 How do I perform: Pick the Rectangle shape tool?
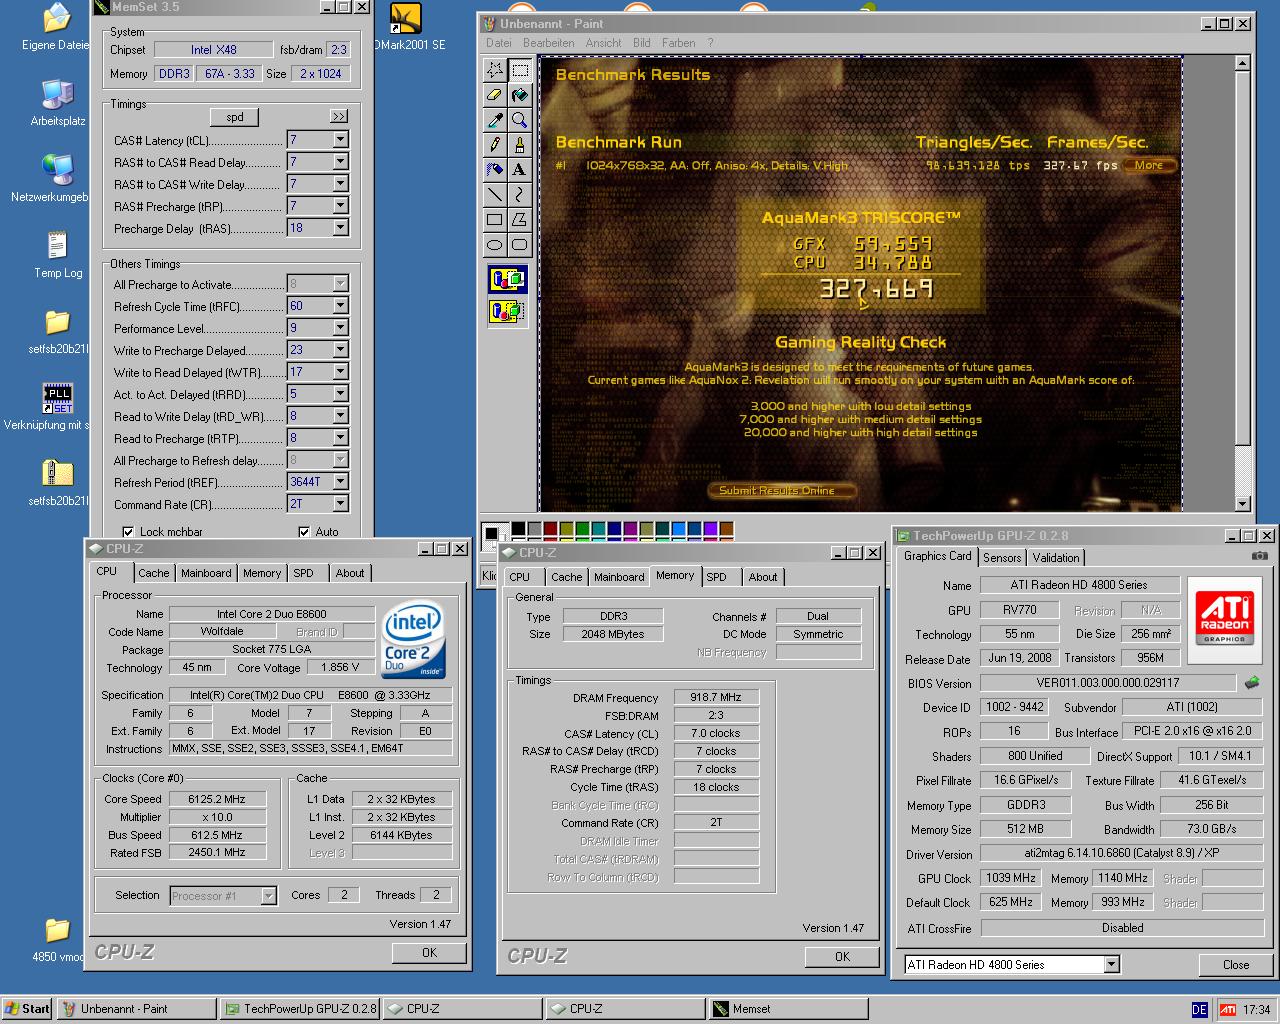[x=494, y=219]
